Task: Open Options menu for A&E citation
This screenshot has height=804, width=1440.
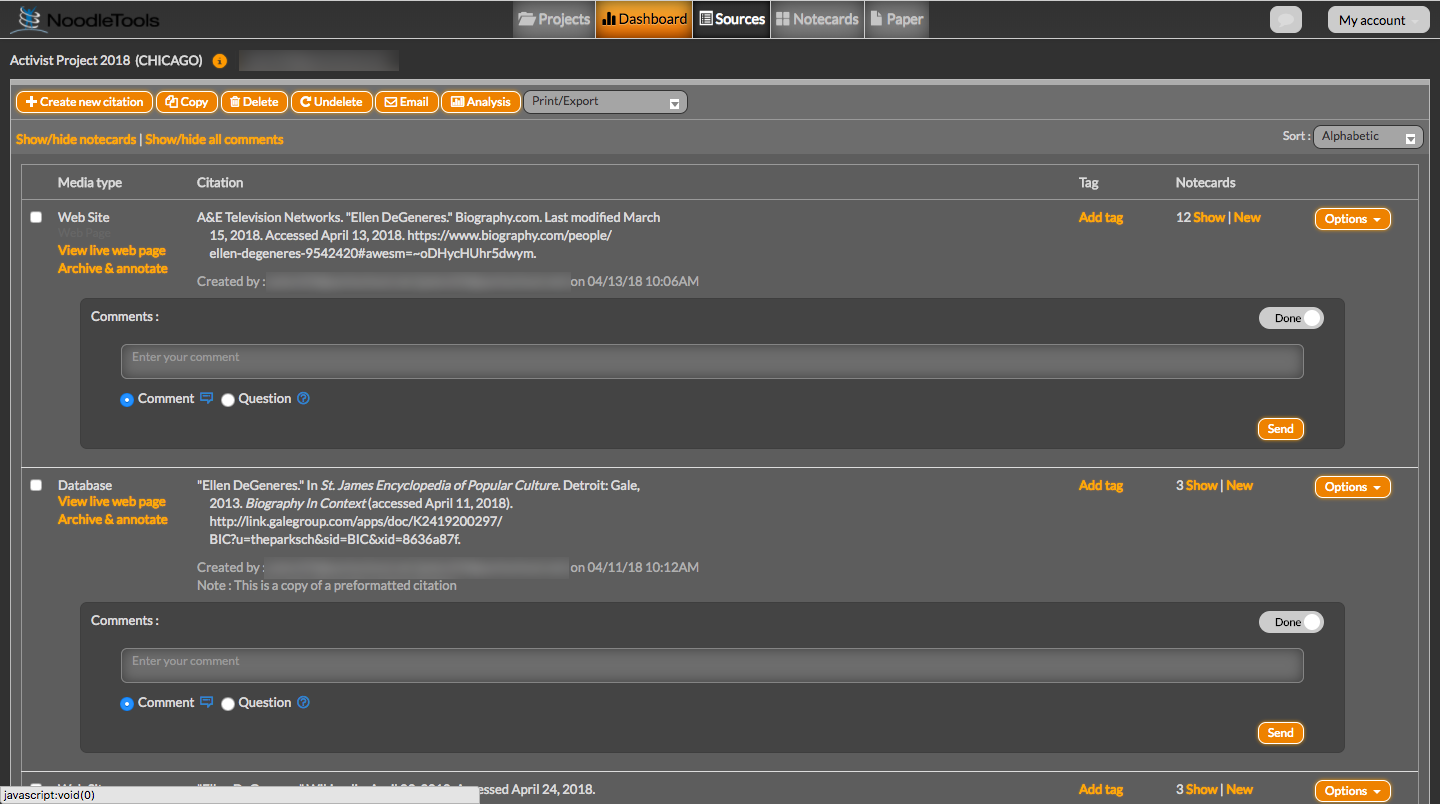Action: [1352, 219]
